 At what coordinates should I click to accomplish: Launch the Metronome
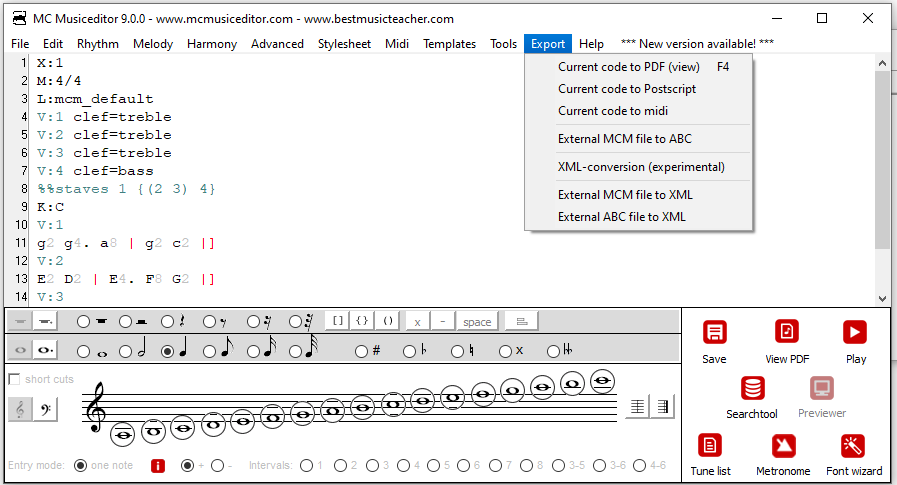click(x=784, y=446)
